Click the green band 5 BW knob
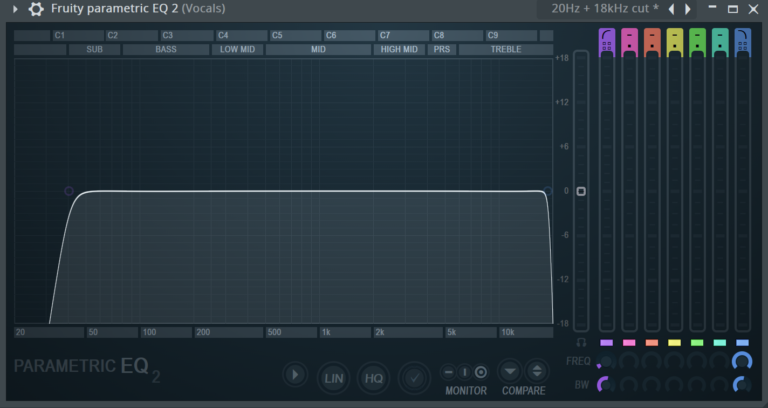768x408 pixels. (x=697, y=385)
